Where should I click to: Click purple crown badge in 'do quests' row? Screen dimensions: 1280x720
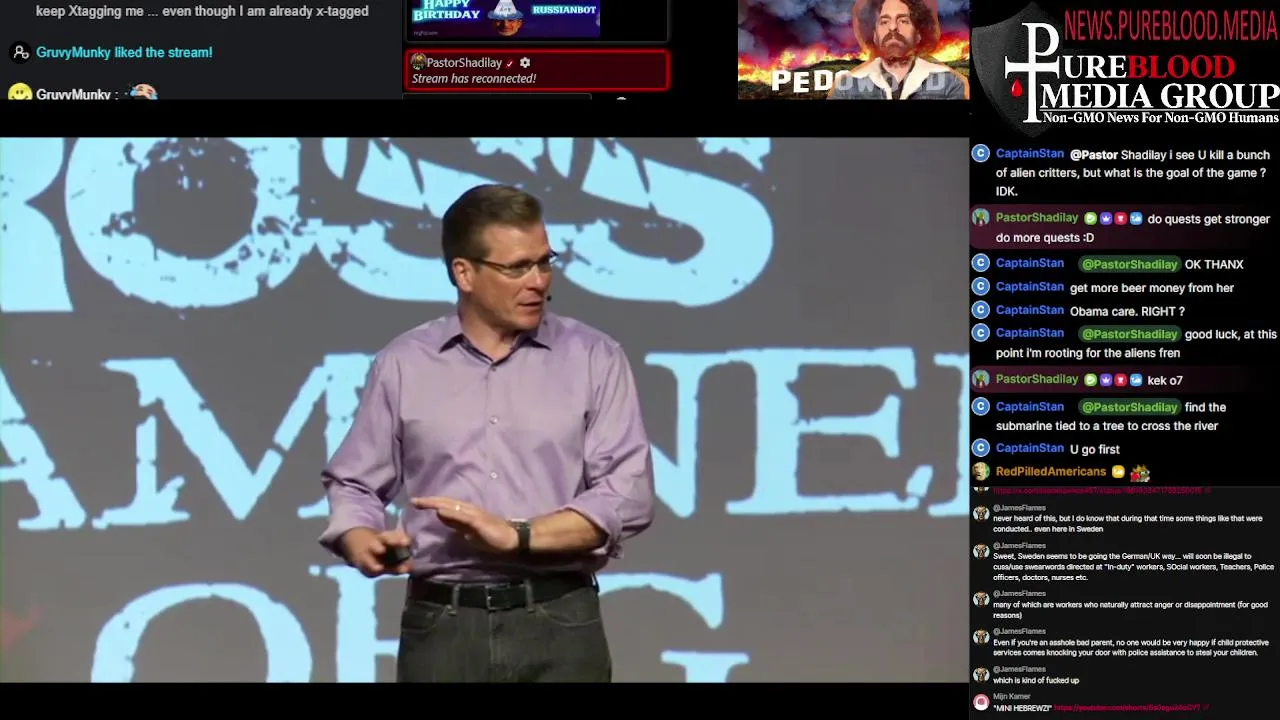click(x=1105, y=219)
